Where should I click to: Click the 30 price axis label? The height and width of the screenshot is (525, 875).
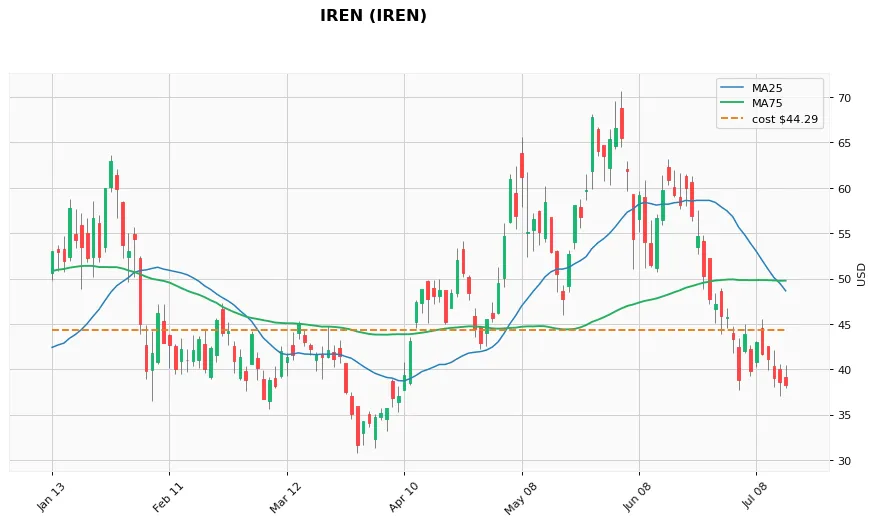point(844,461)
